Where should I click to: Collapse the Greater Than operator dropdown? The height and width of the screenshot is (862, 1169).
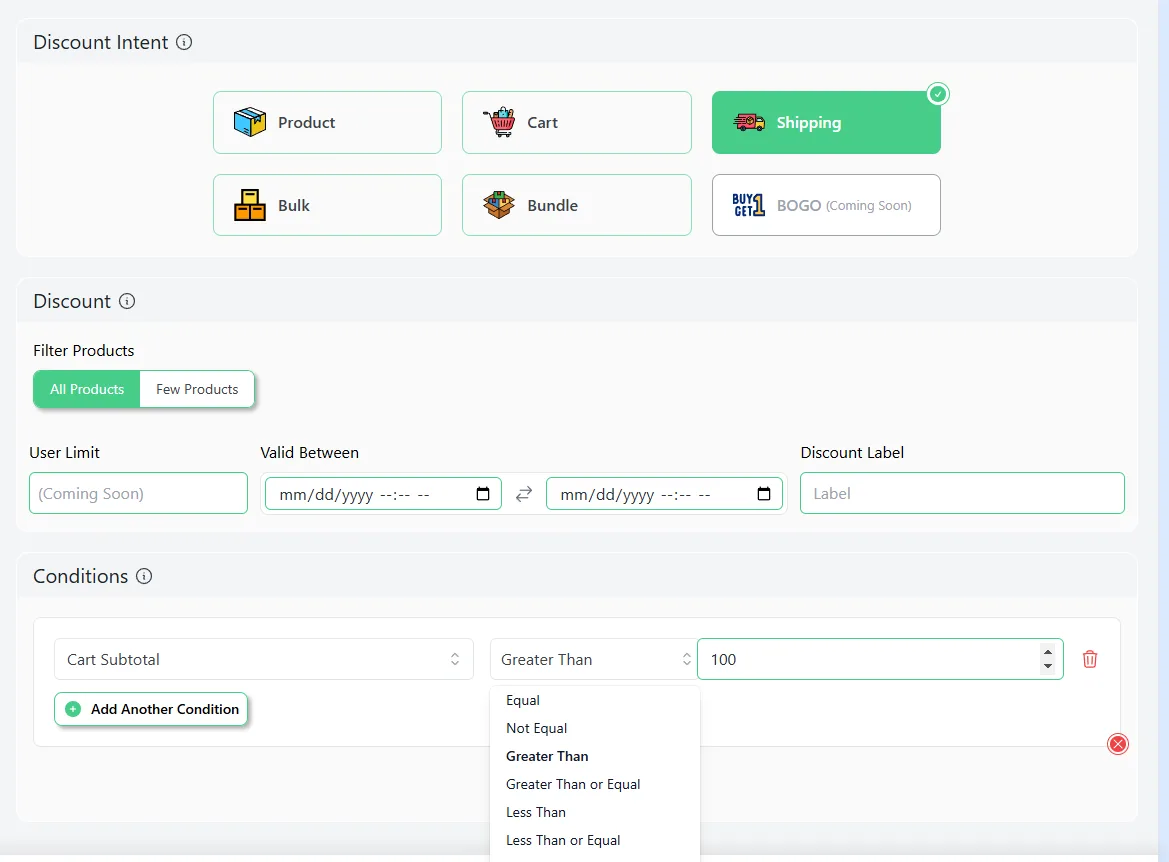593,659
